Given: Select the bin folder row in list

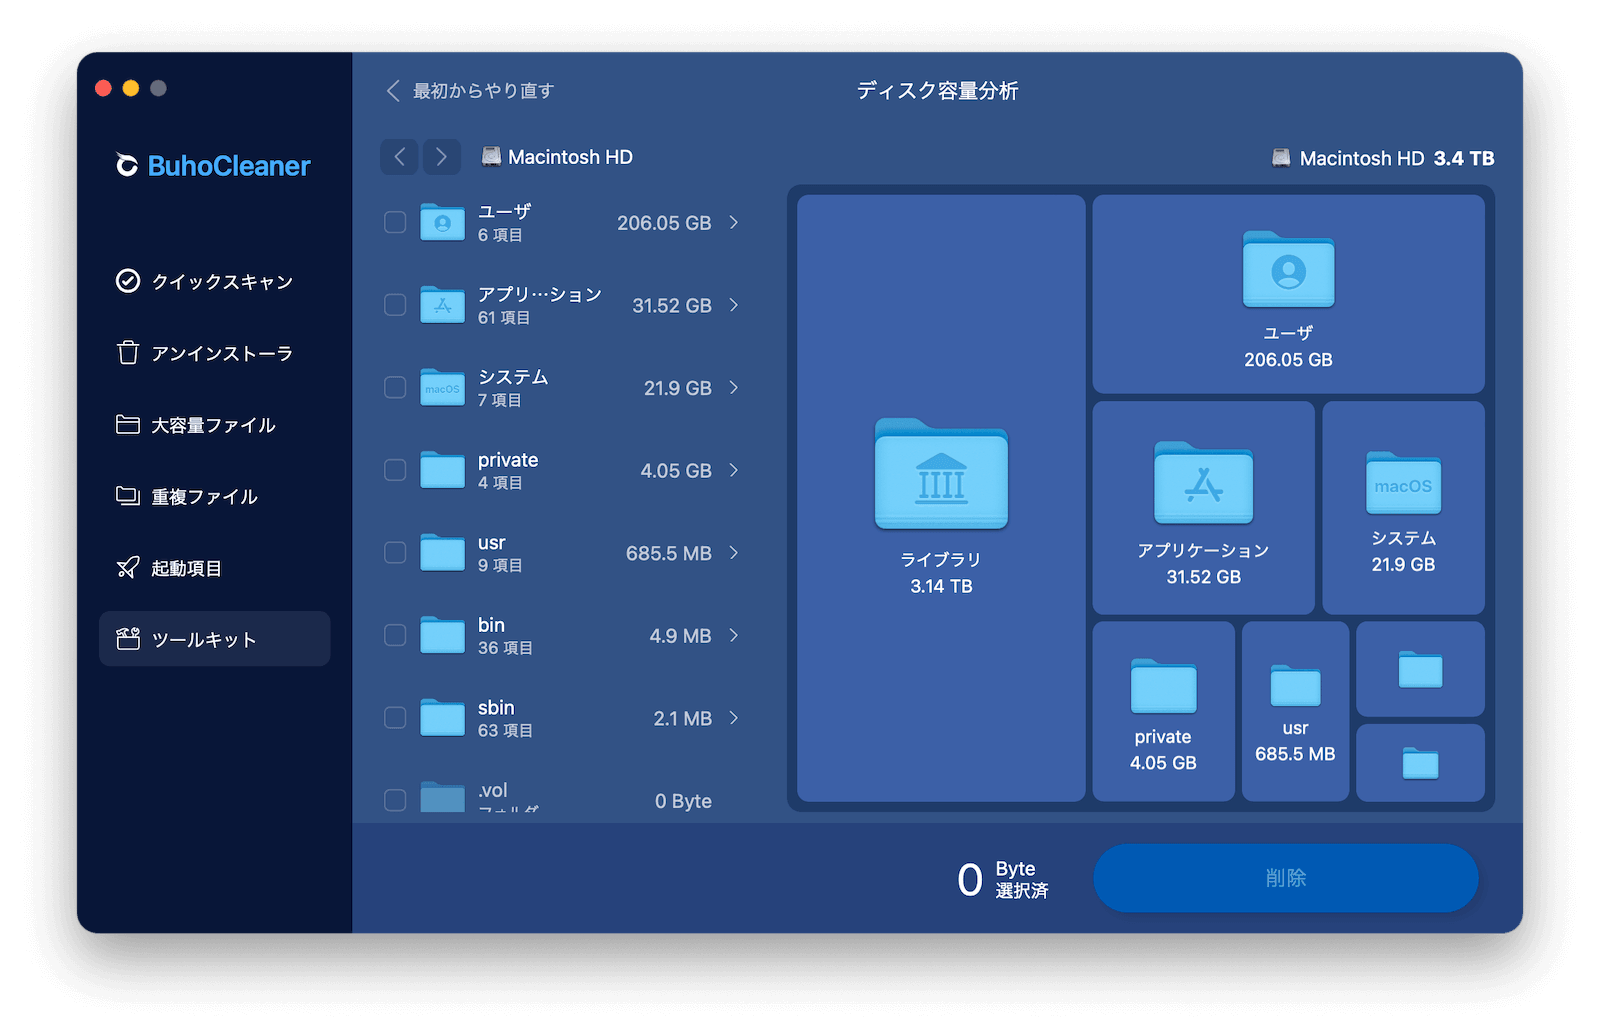Looking at the screenshot, I should coord(560,636).
